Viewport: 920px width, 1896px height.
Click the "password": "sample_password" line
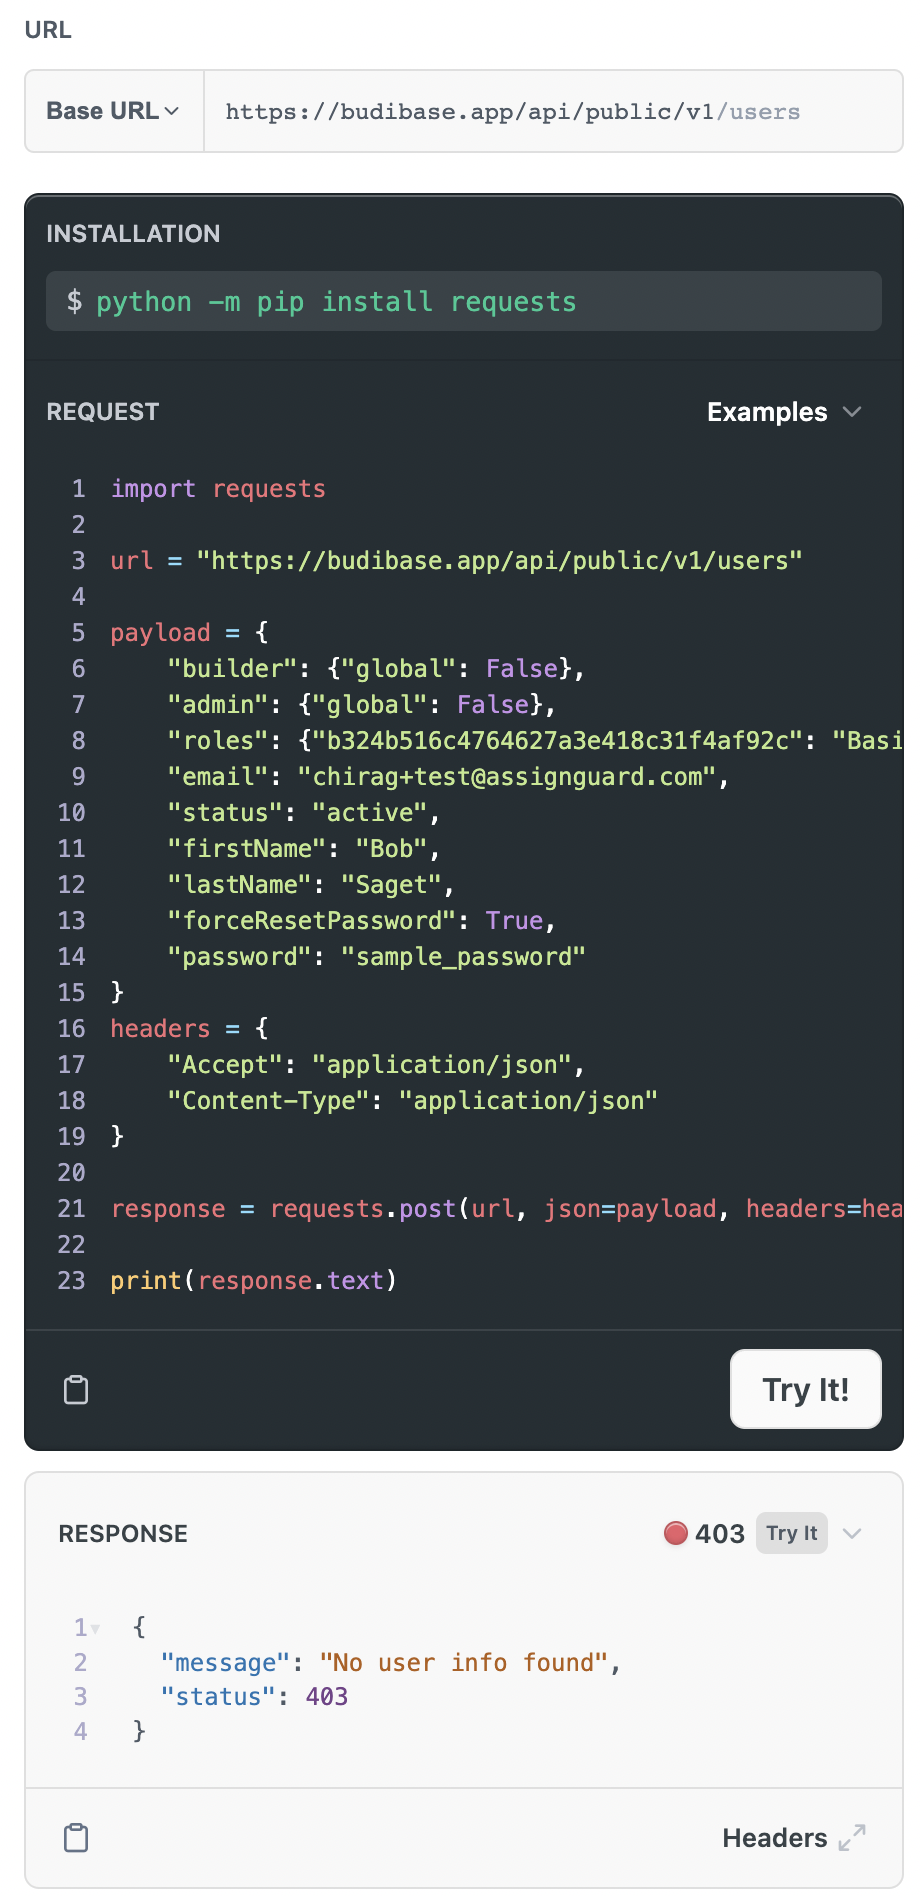coord(376,957)
